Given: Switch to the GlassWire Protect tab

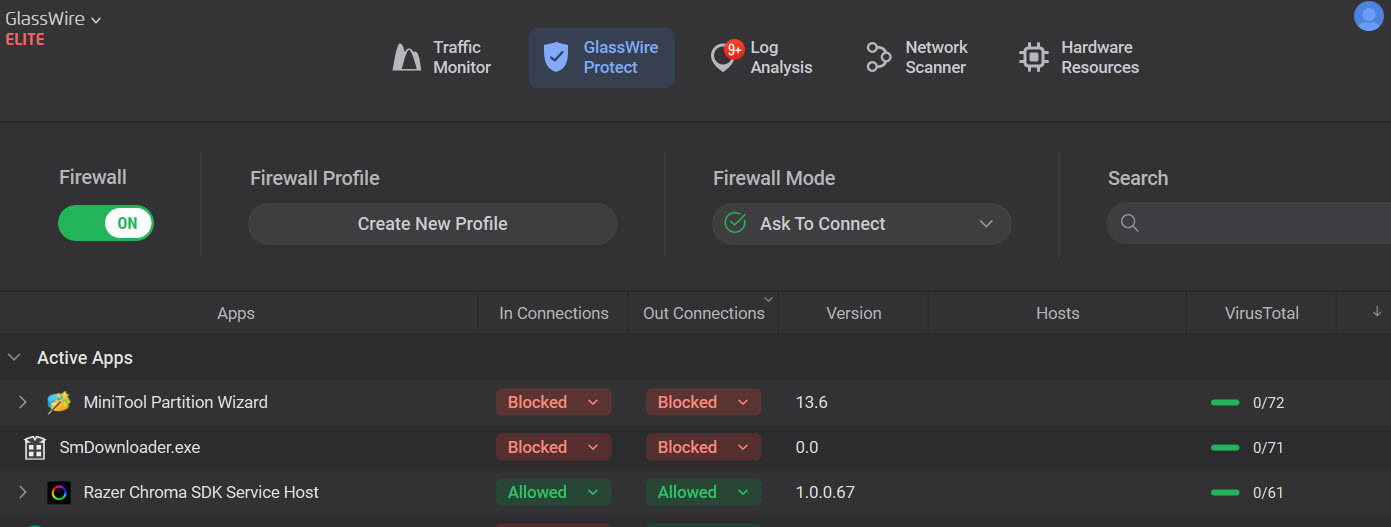Looking at the screenshot, I should pyautogui.click(x=601, y=58).
